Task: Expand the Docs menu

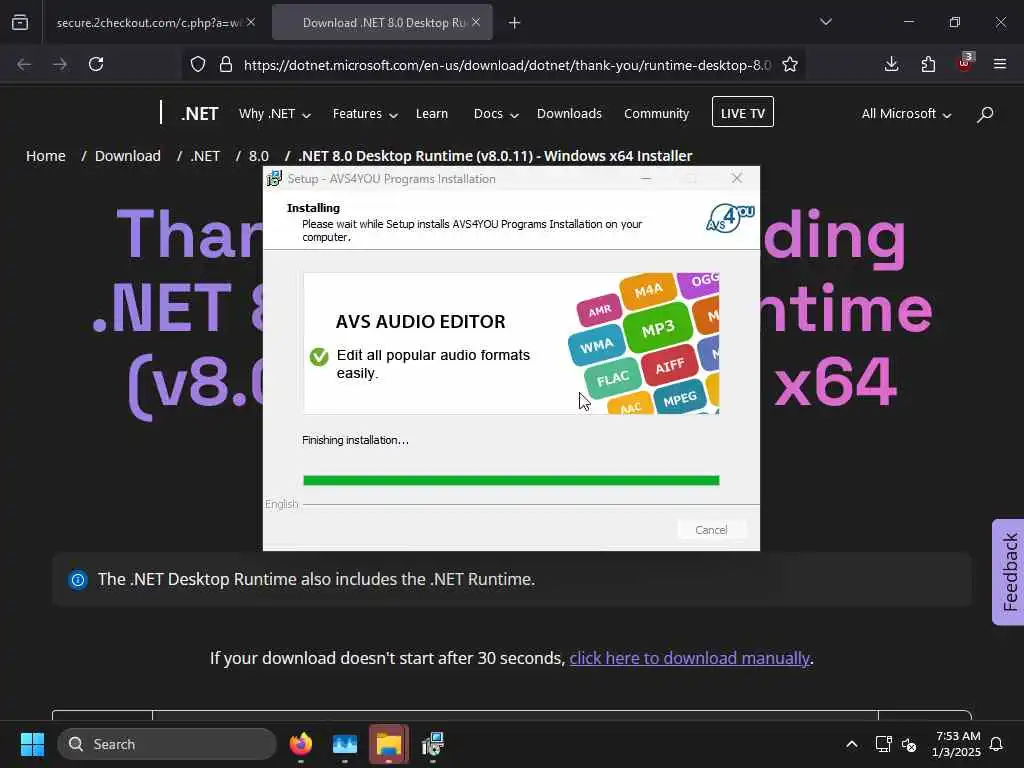Action: coord(496,114)
